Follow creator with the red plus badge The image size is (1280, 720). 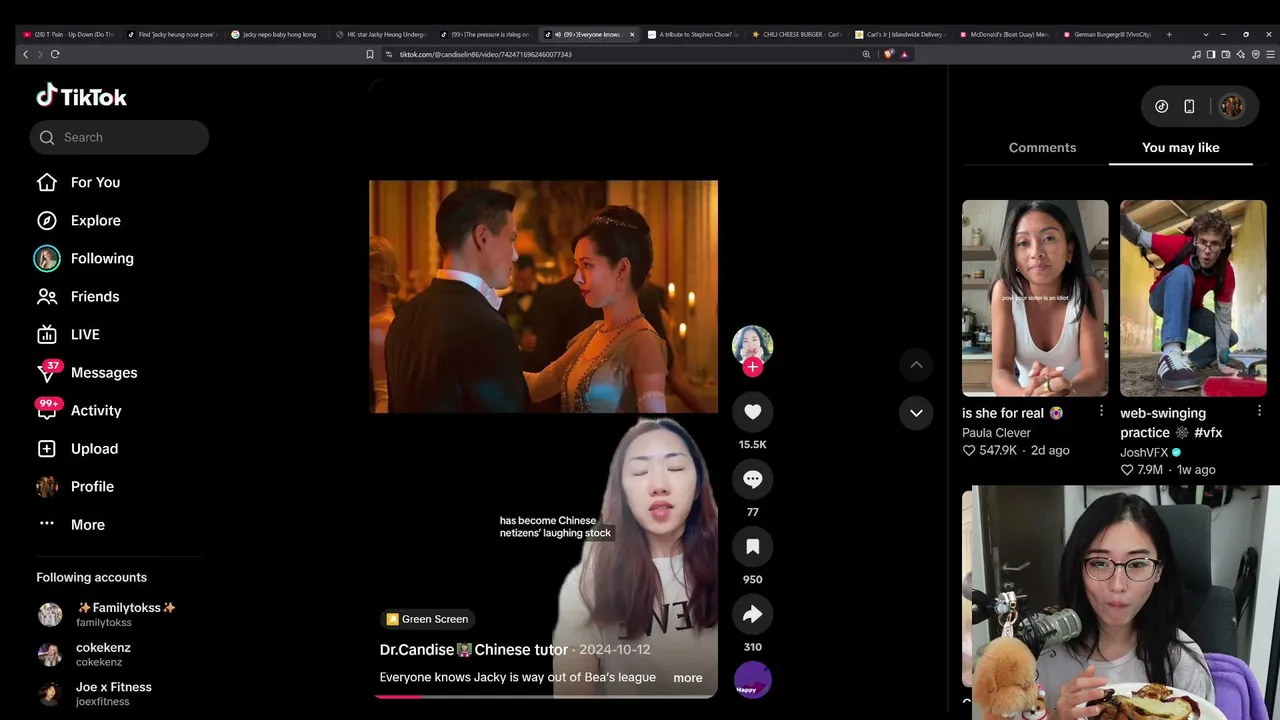pos(753,367)
